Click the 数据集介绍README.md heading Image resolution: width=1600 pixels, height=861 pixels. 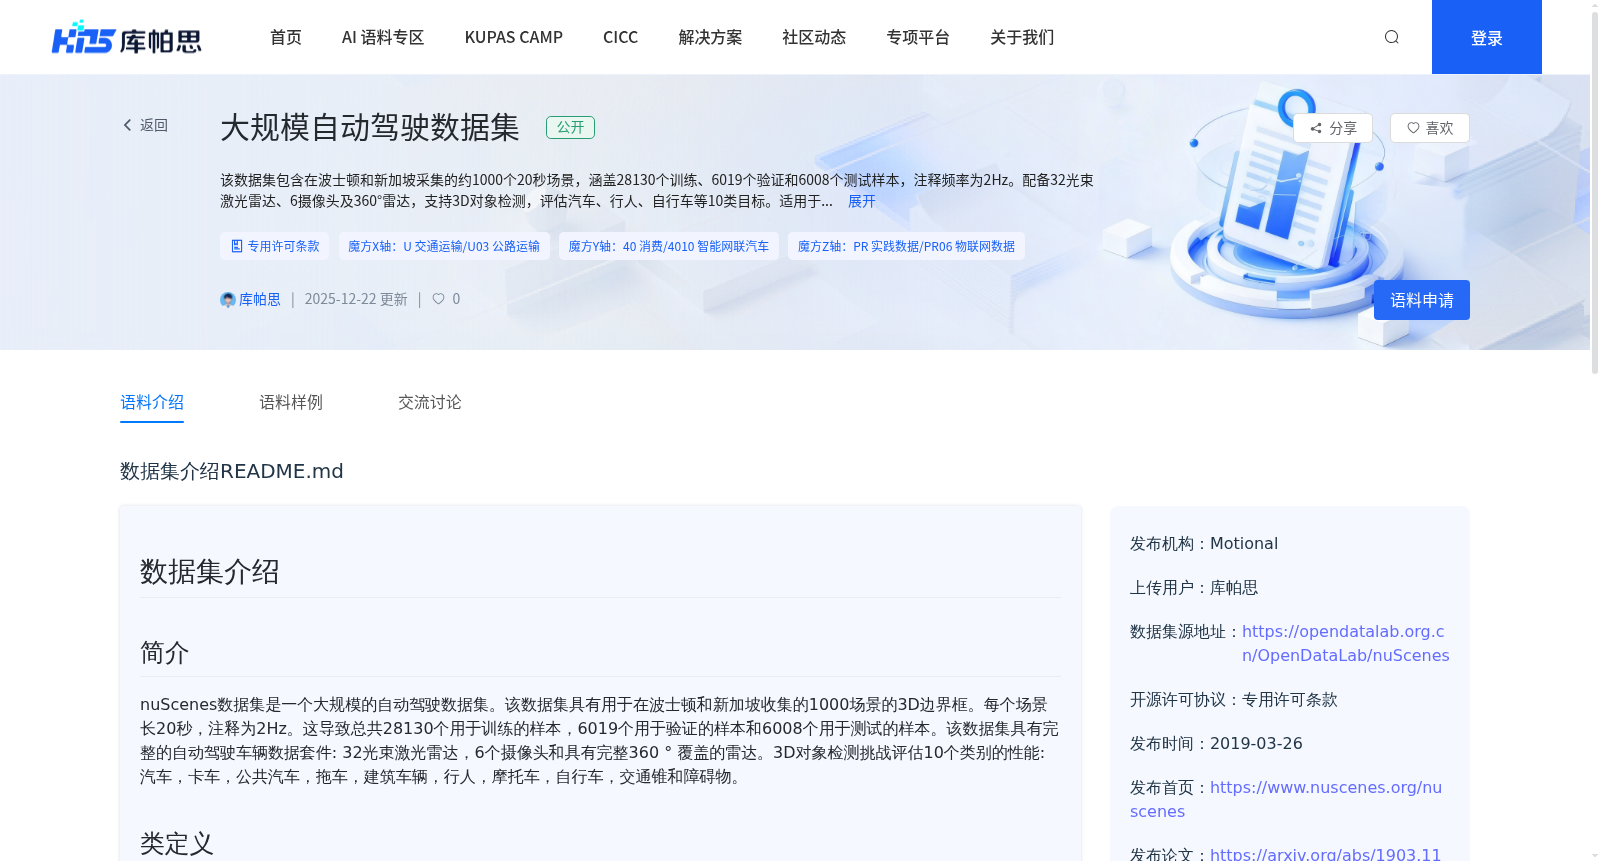pyautogui.click(x=232, y=471)
